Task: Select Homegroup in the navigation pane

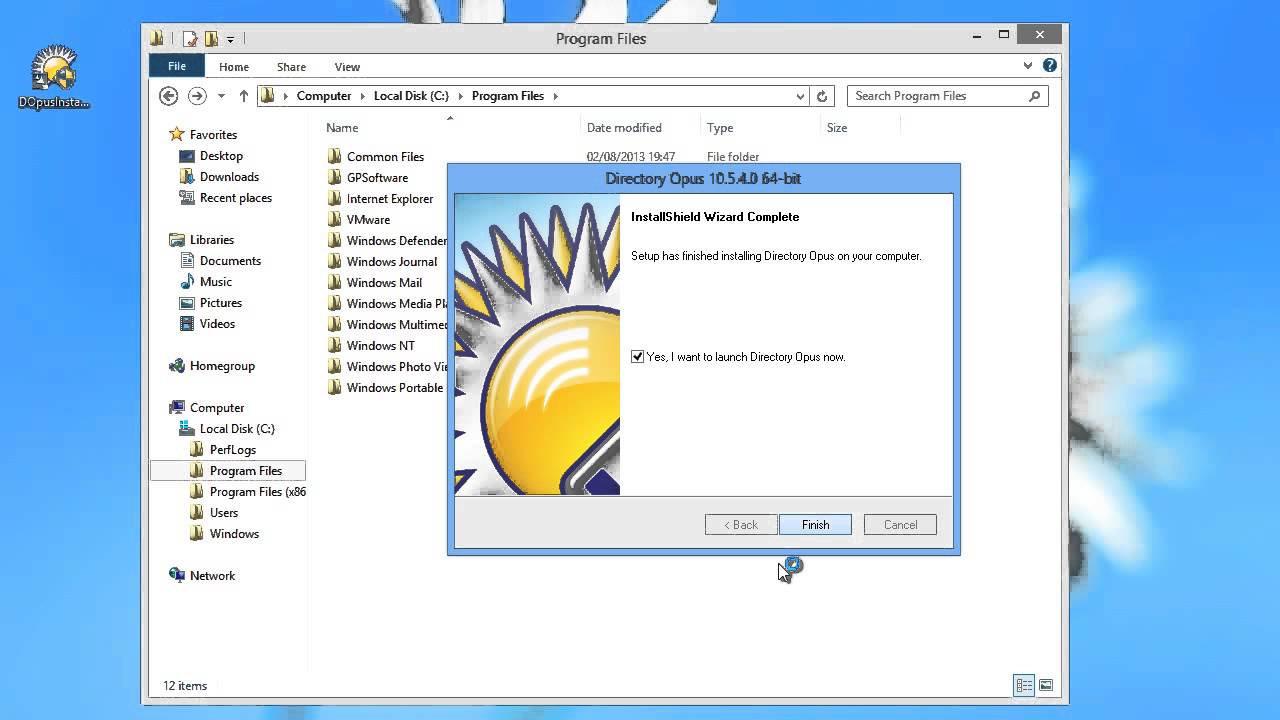Action: [x=222, y=366]
